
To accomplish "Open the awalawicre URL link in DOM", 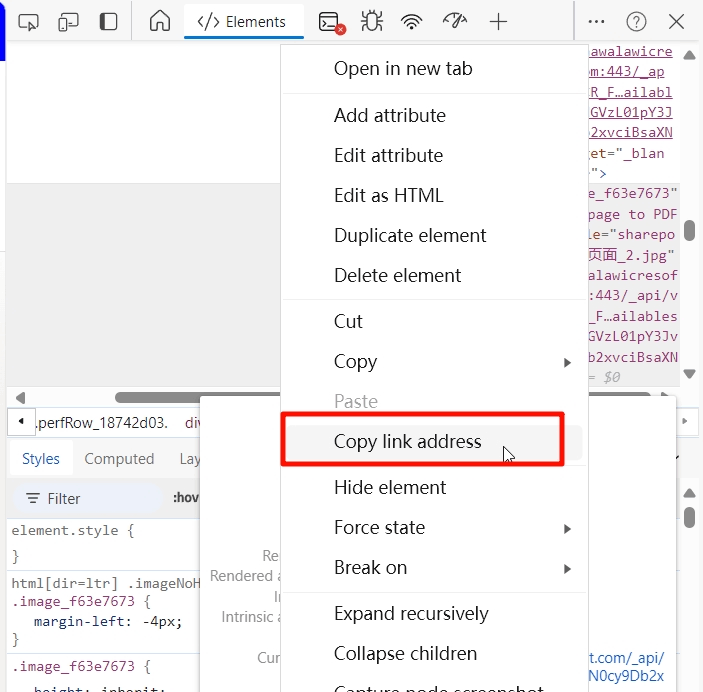I will point(631,52).
